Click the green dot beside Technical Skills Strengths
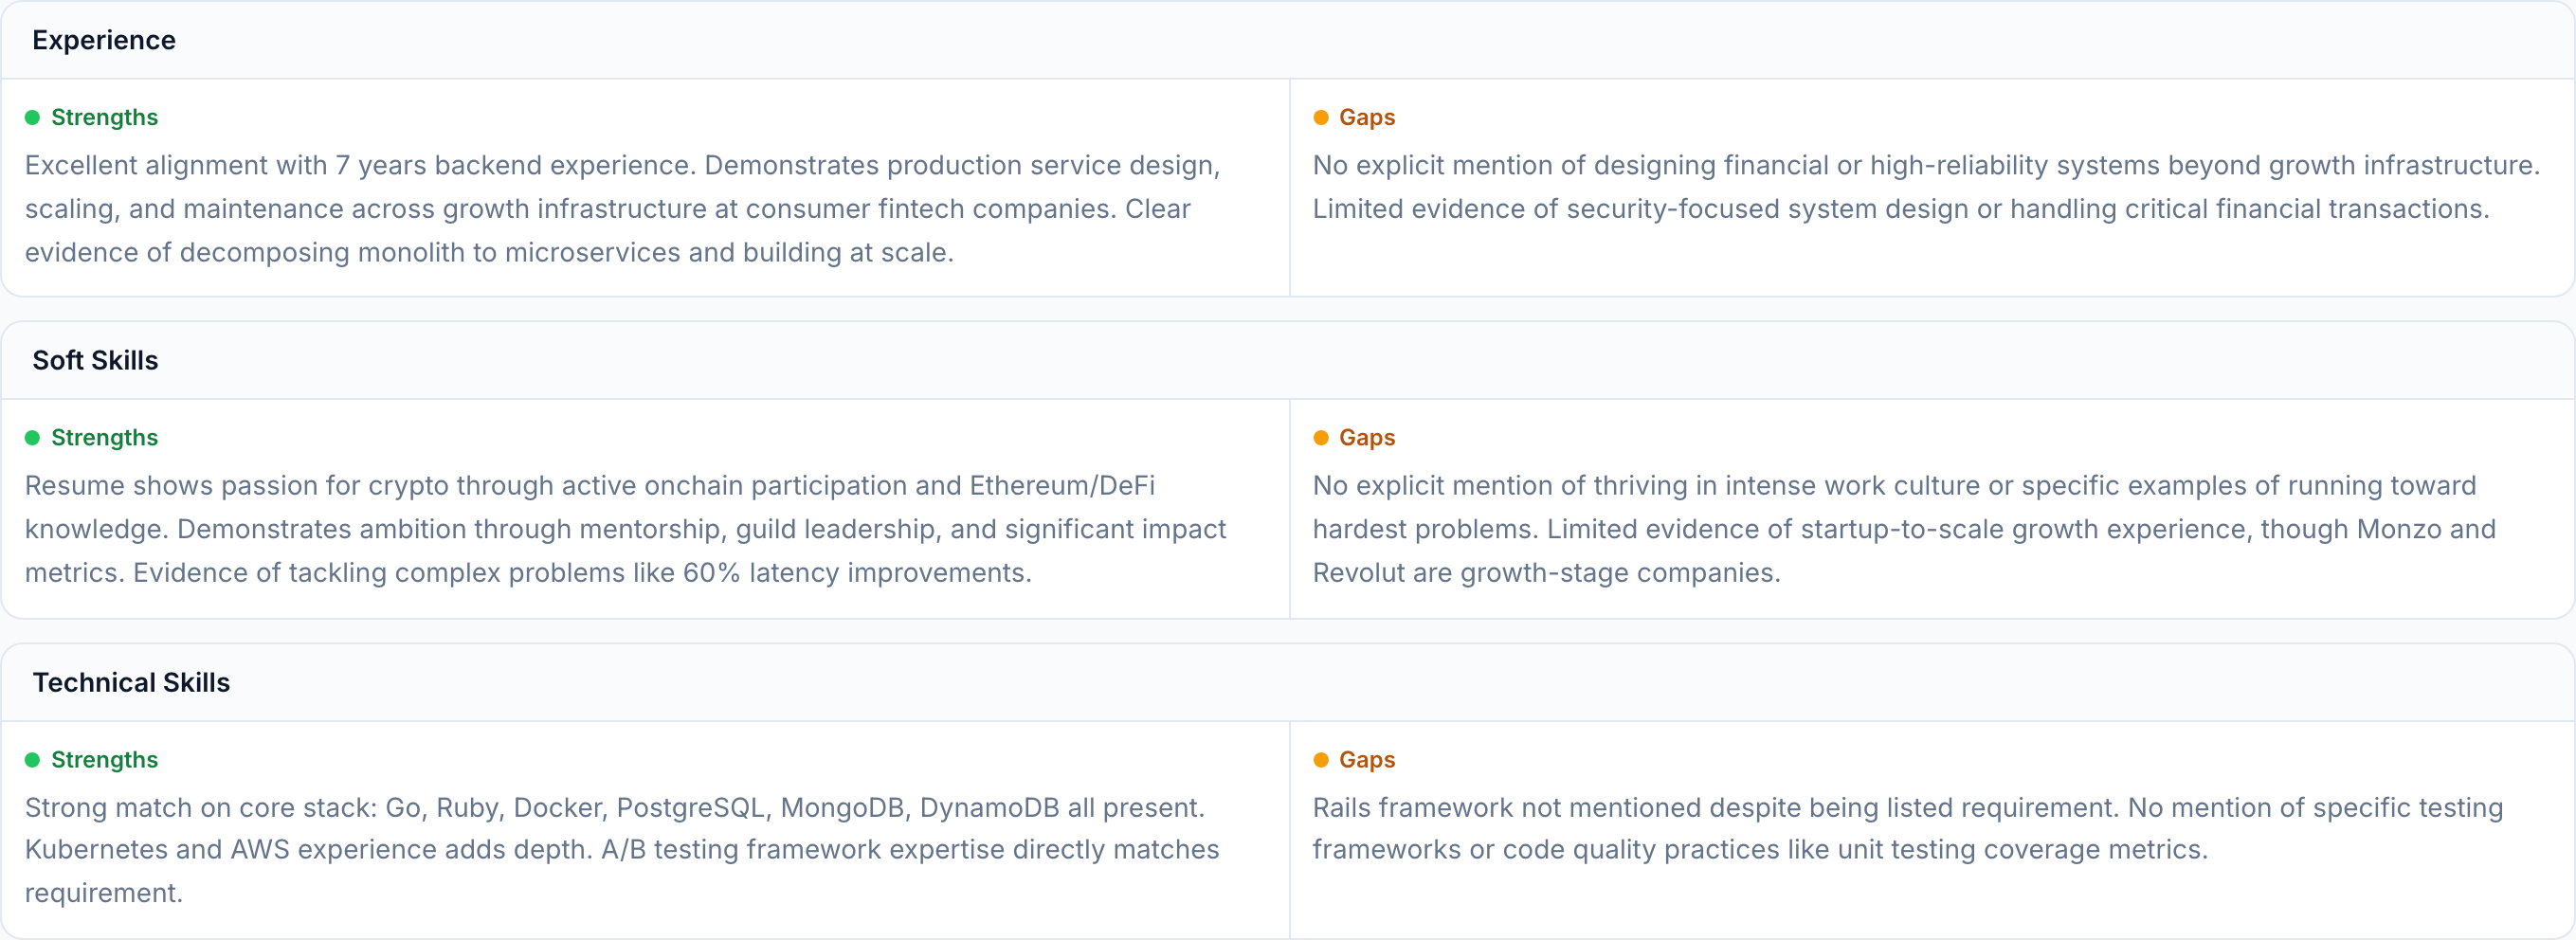The width and height of the screenshot is (2576, 940). coord(32,760)
